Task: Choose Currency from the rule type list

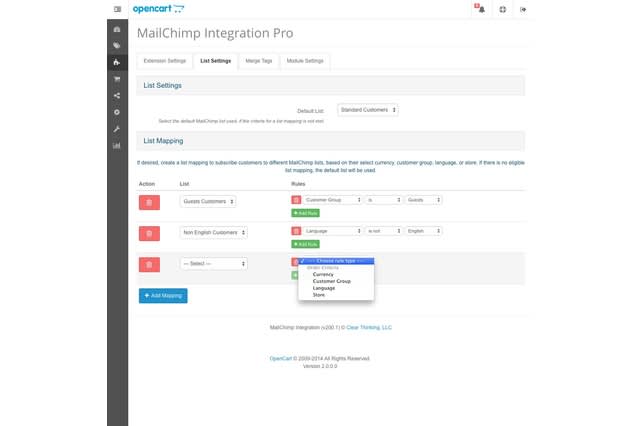Action: click(323, 274)
